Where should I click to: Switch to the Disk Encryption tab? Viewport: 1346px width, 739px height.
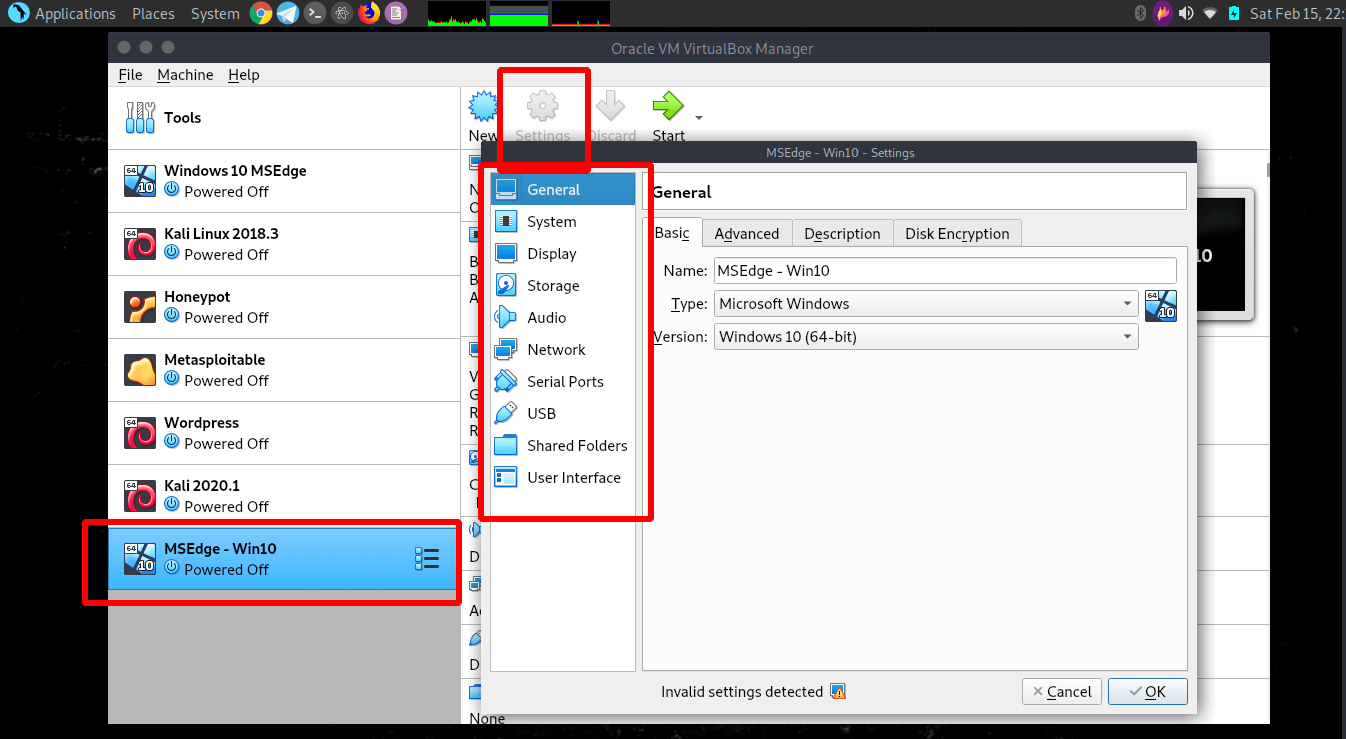pyautogui.click(x=957, y=233)
